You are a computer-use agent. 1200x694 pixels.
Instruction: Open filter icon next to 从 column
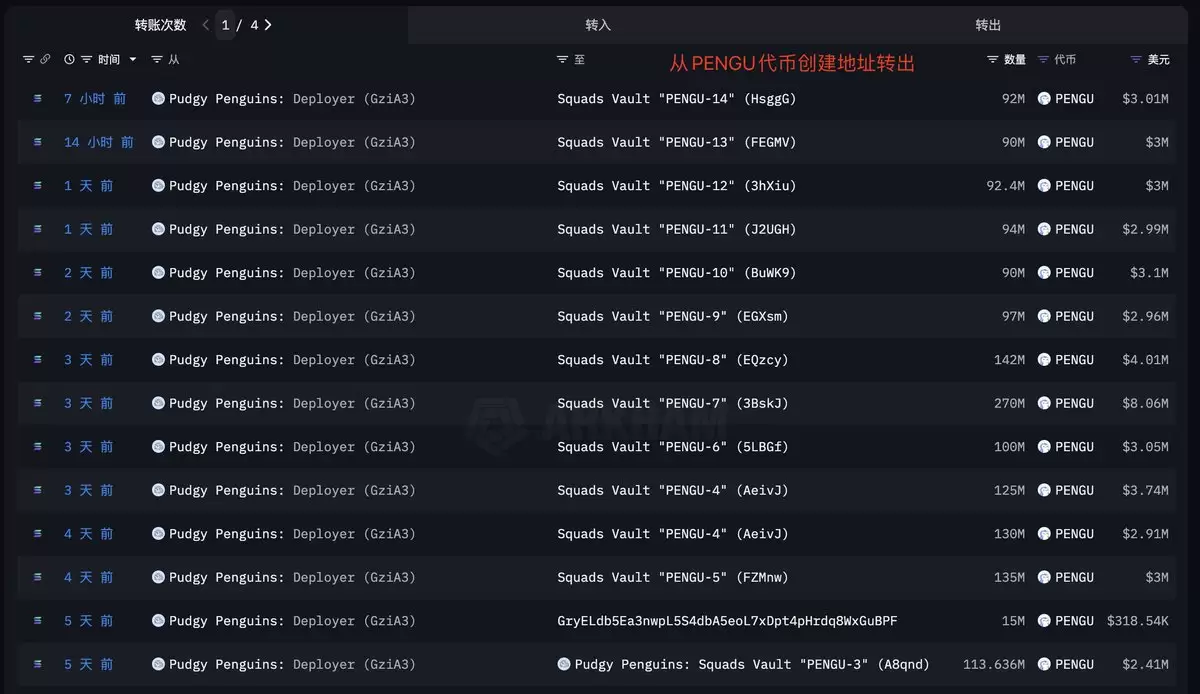click(157, 60)
